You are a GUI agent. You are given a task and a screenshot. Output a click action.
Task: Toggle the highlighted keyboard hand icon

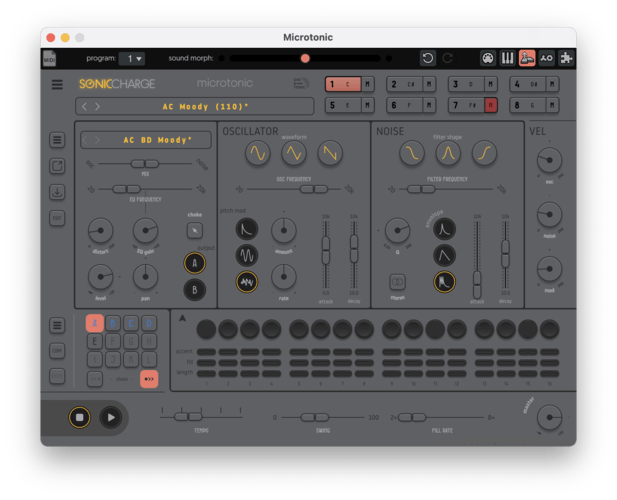pos(527,58)
